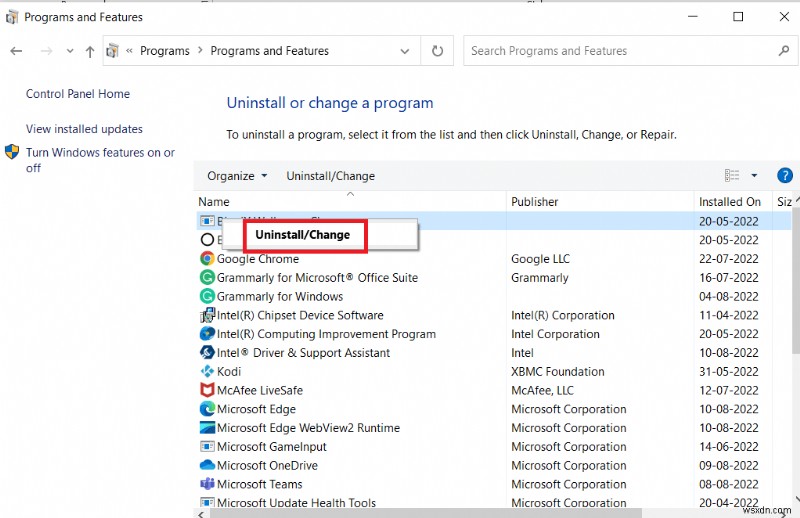Image resolution: width=800 pixels, height=518 pixels.
Task: Click Uninstall/Change in the toolbar
Action: click(330, 176)
